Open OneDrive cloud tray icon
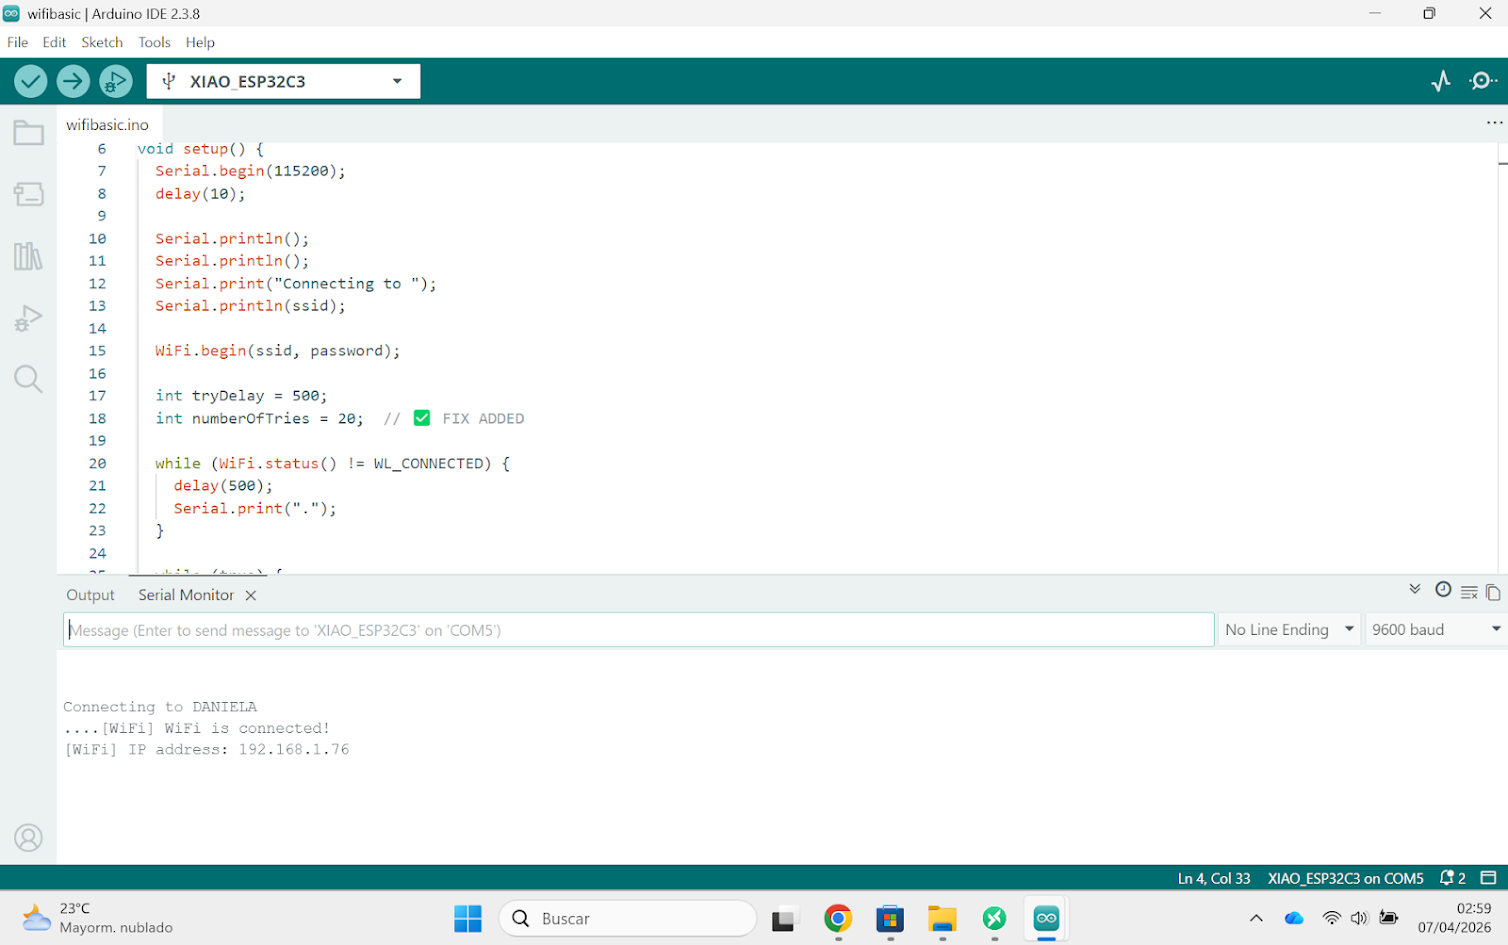Screen dimensions: 1508x945 click(1294, 918)
